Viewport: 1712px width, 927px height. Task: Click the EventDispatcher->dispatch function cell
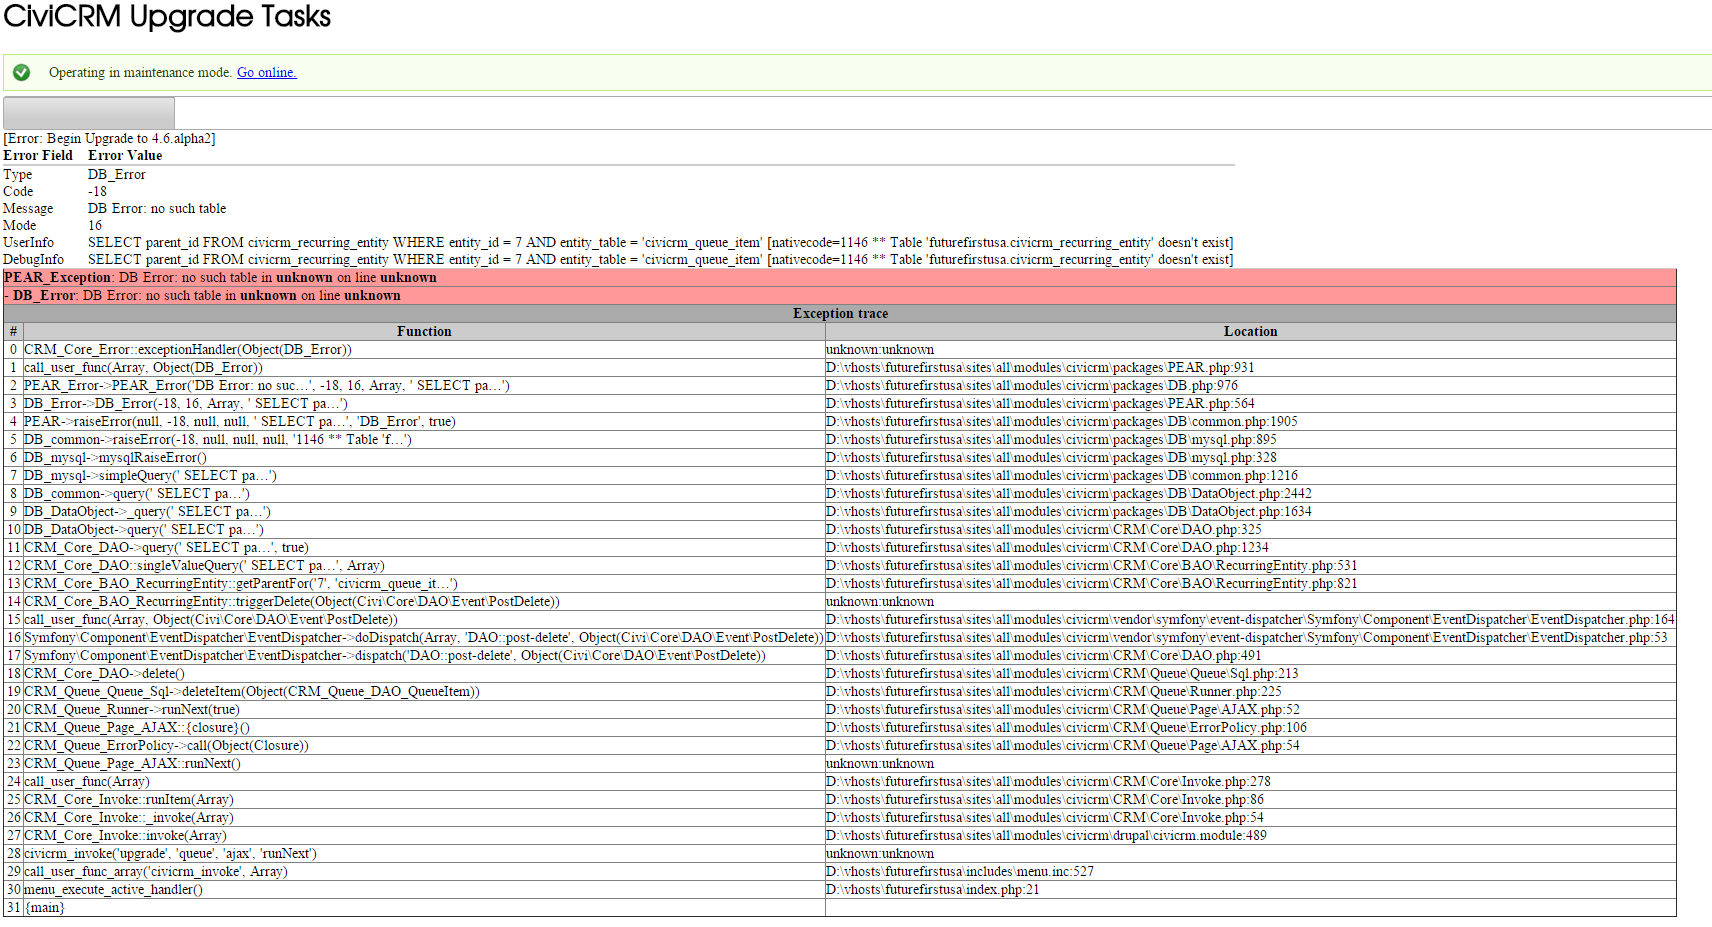424,656
